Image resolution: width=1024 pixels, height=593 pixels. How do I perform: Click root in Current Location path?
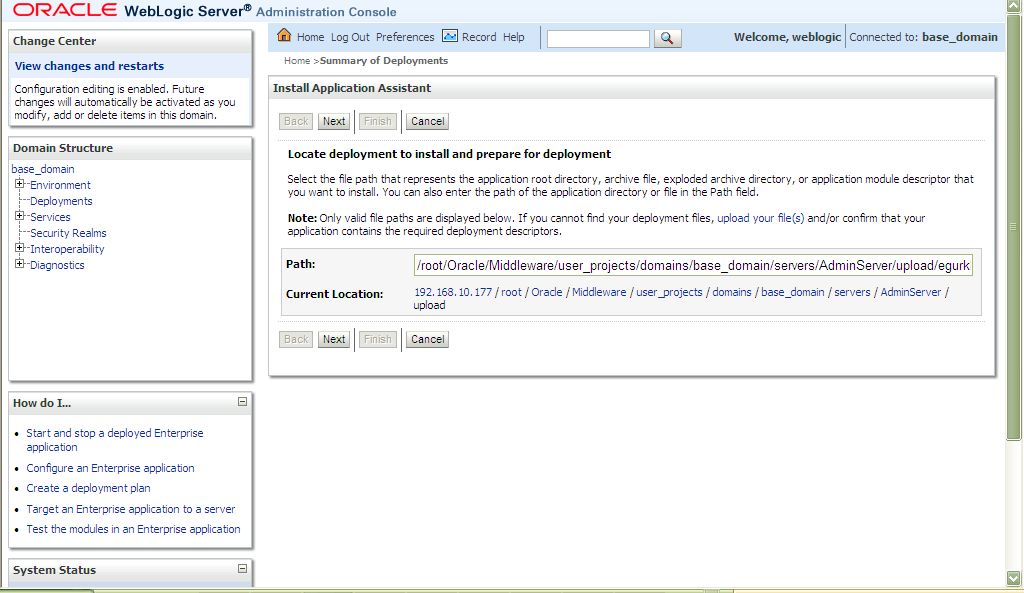tap(511, 292)
